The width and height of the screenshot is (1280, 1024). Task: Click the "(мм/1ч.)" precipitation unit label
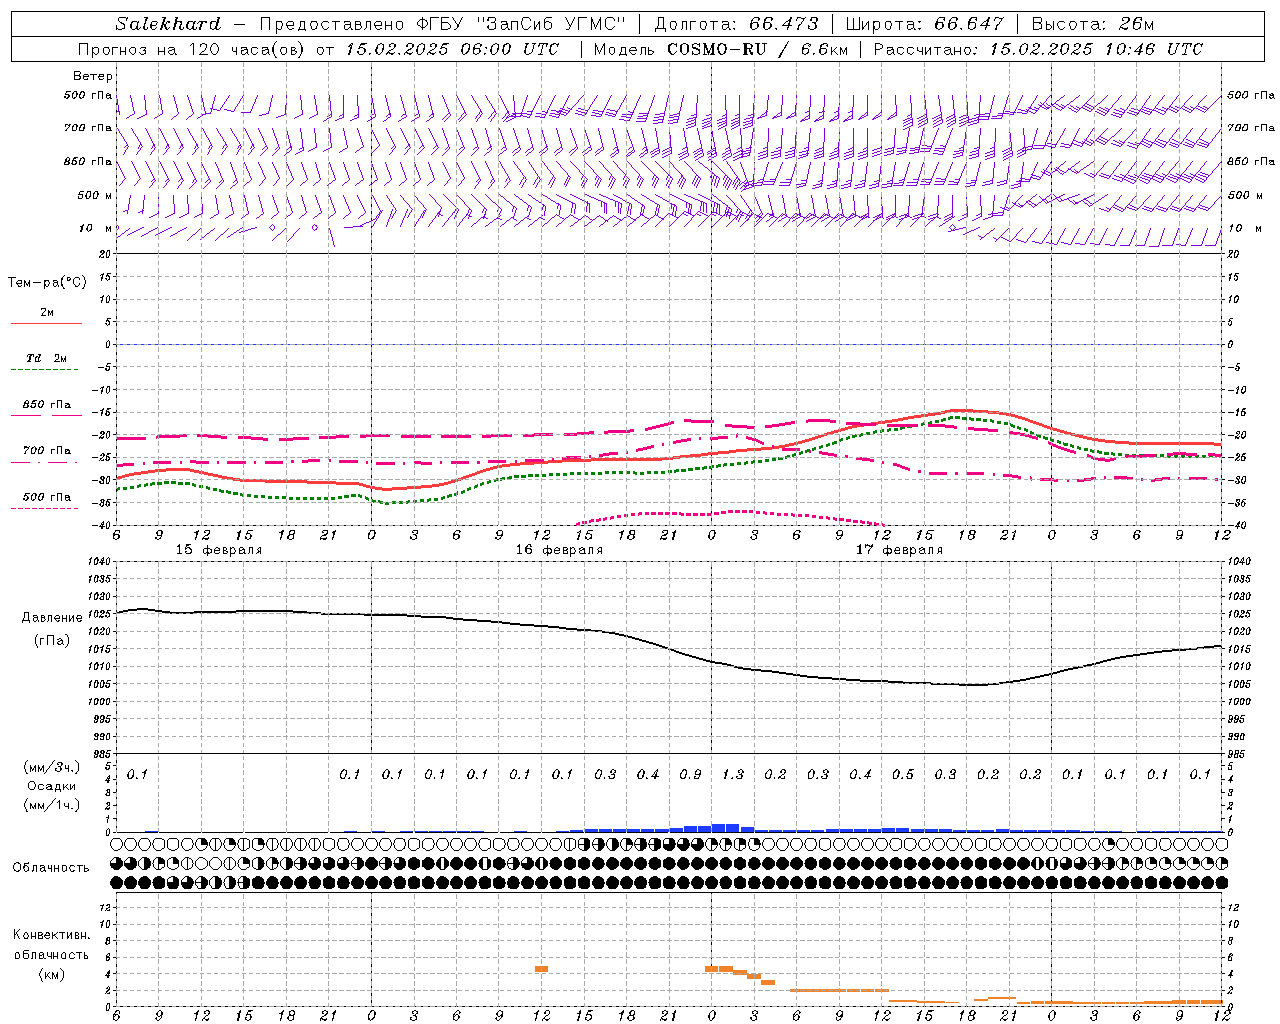pos(52,805)
